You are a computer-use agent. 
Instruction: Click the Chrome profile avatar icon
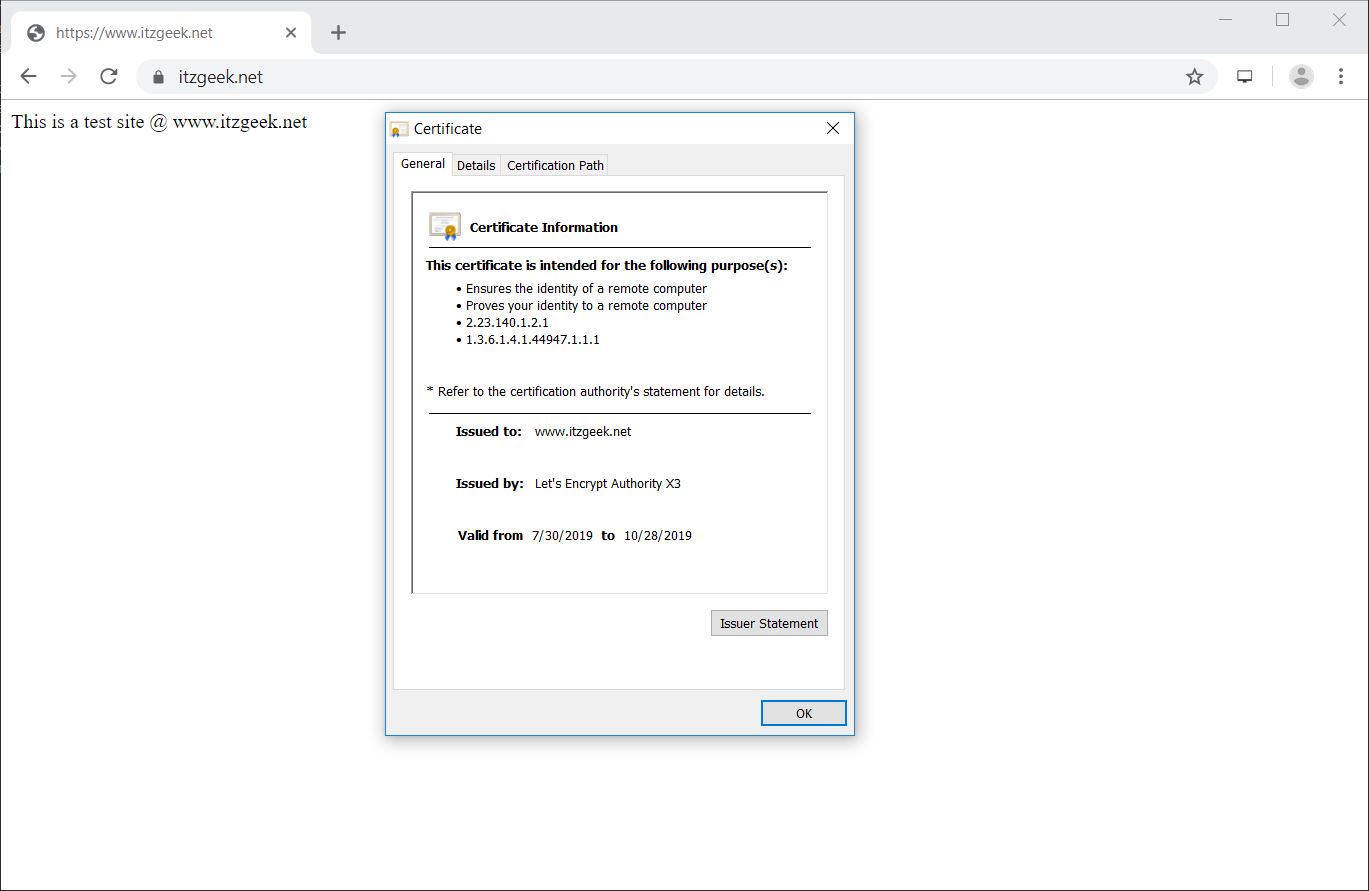pos(1300,76)
